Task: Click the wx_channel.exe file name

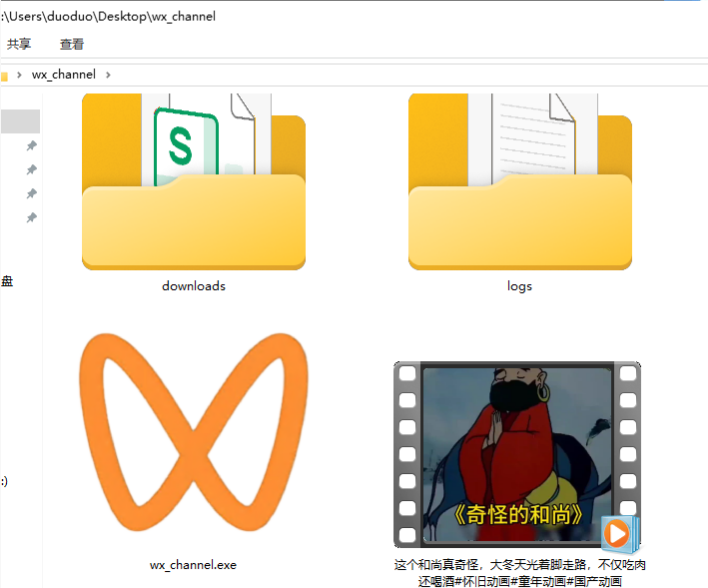Action: pos(193,565)
